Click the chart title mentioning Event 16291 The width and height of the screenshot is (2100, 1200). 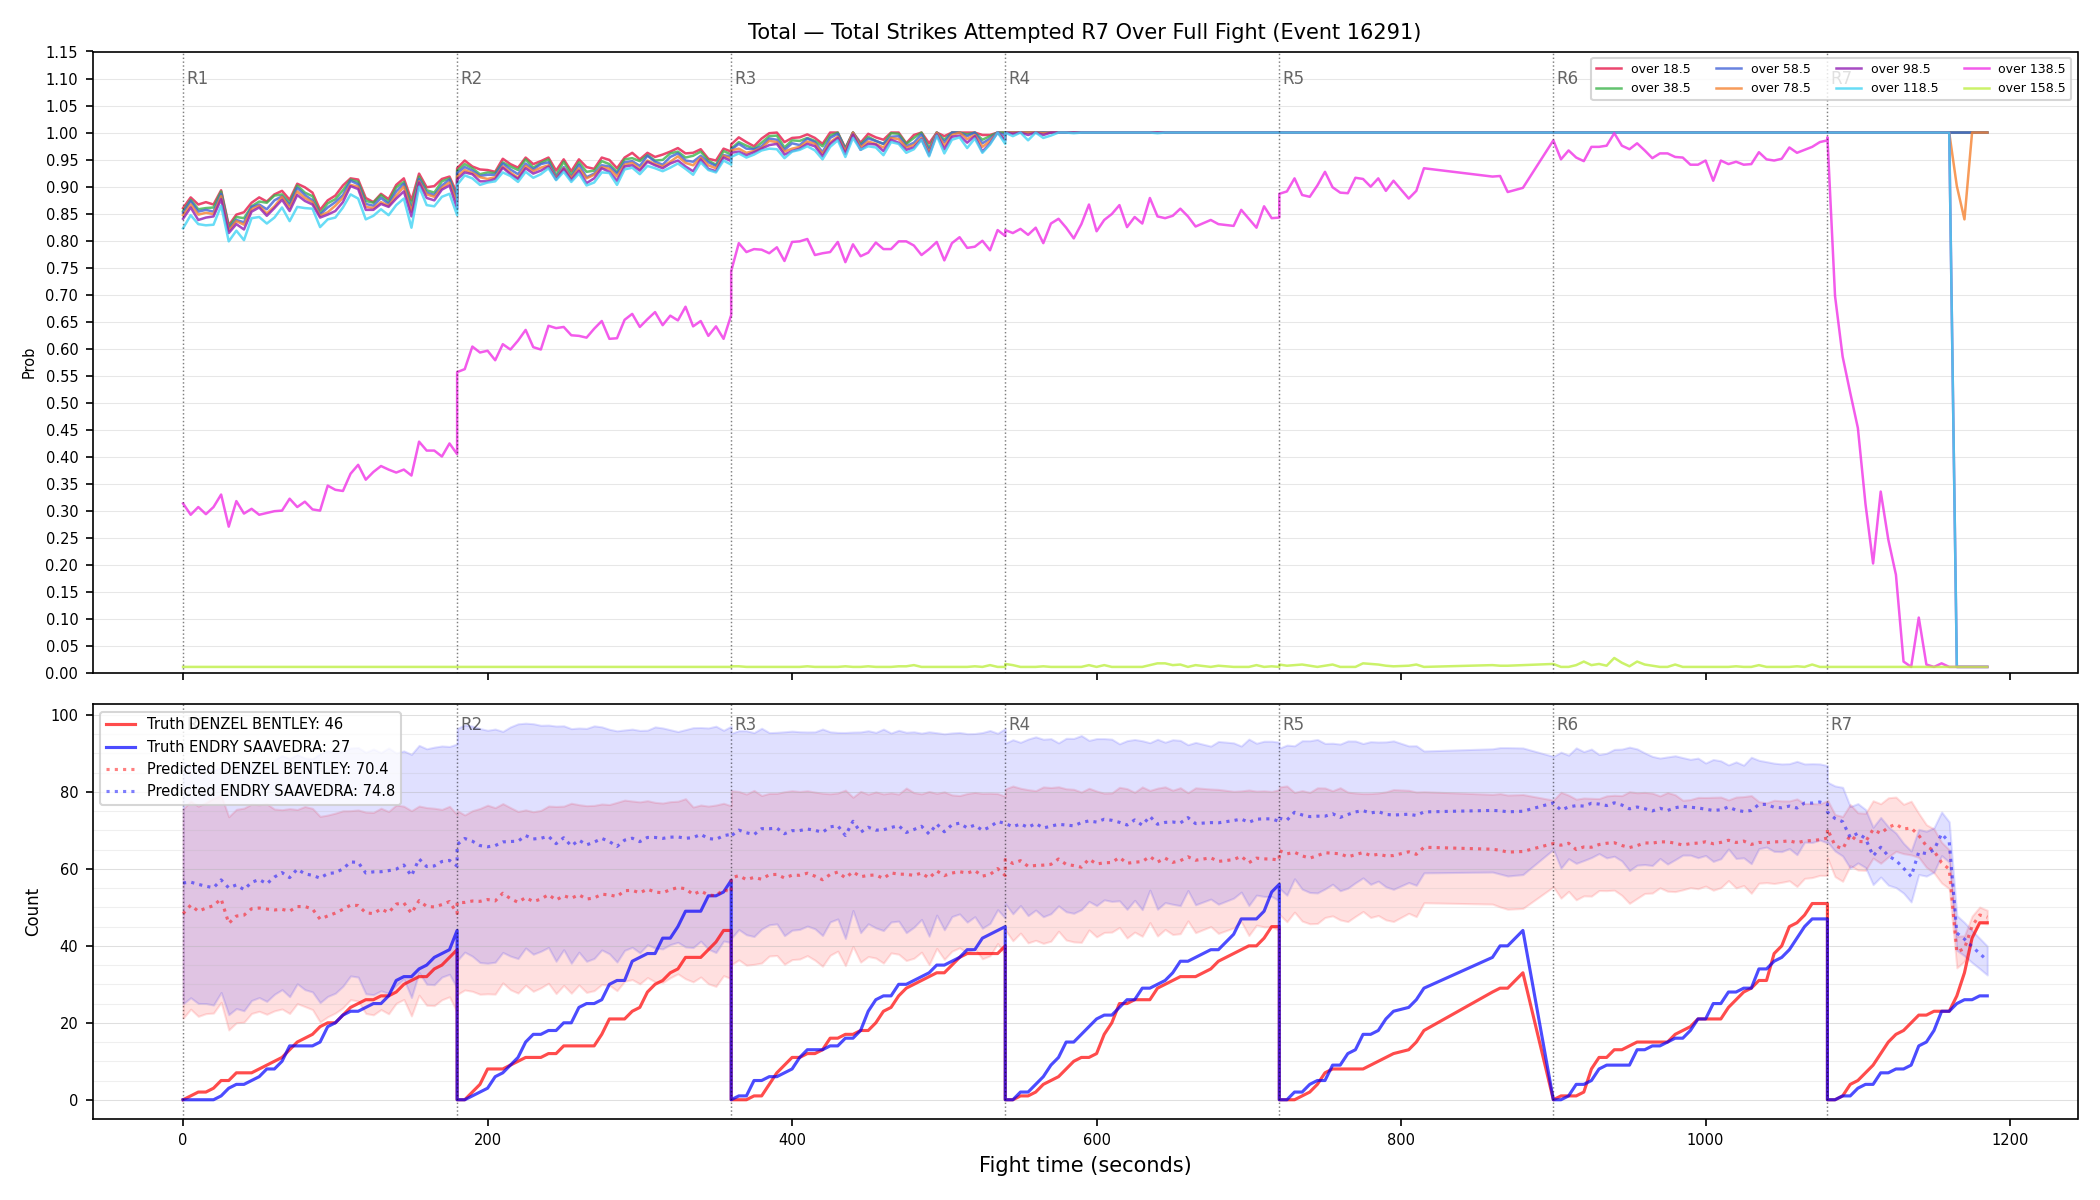click(1084, 32)
